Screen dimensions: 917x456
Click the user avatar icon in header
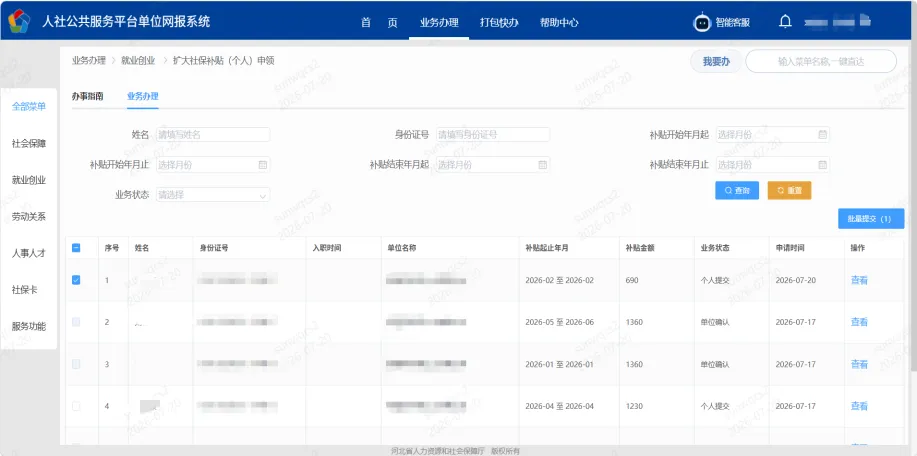pyautogui.click(x=865, y=21)
